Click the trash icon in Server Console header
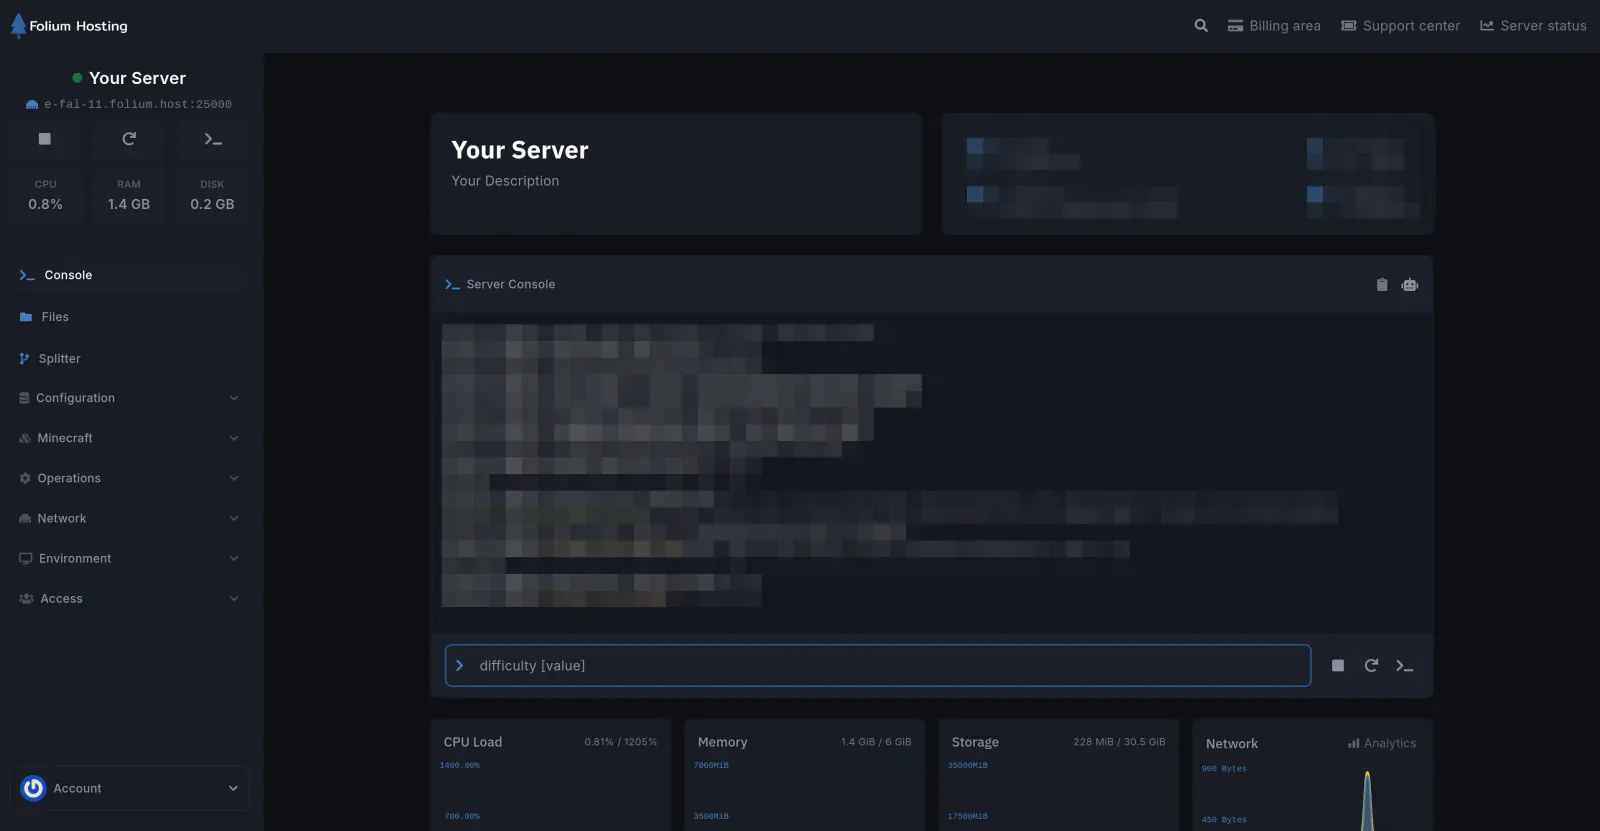This screenshot has height=831, width=1600. tap(1382, 285)
